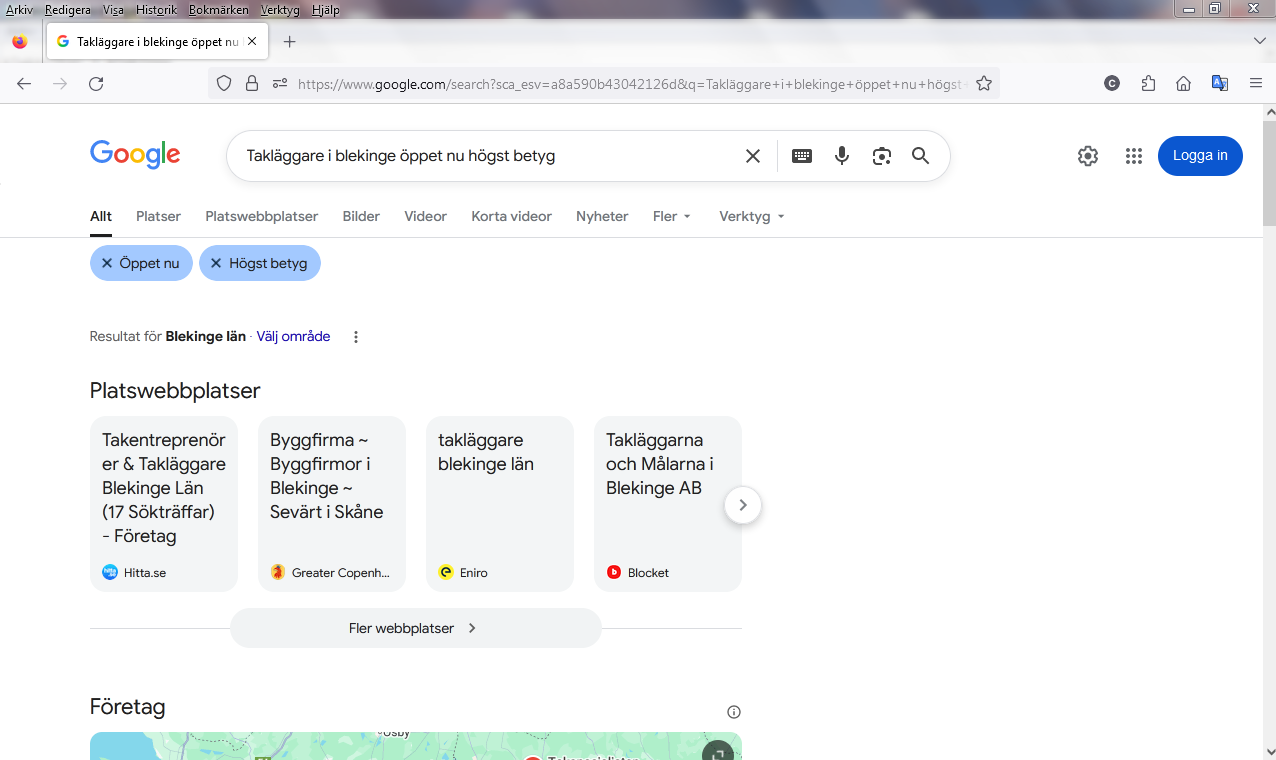Open the Google apps grid
The image size is (1276, 760).
[x=1133, y=156]
